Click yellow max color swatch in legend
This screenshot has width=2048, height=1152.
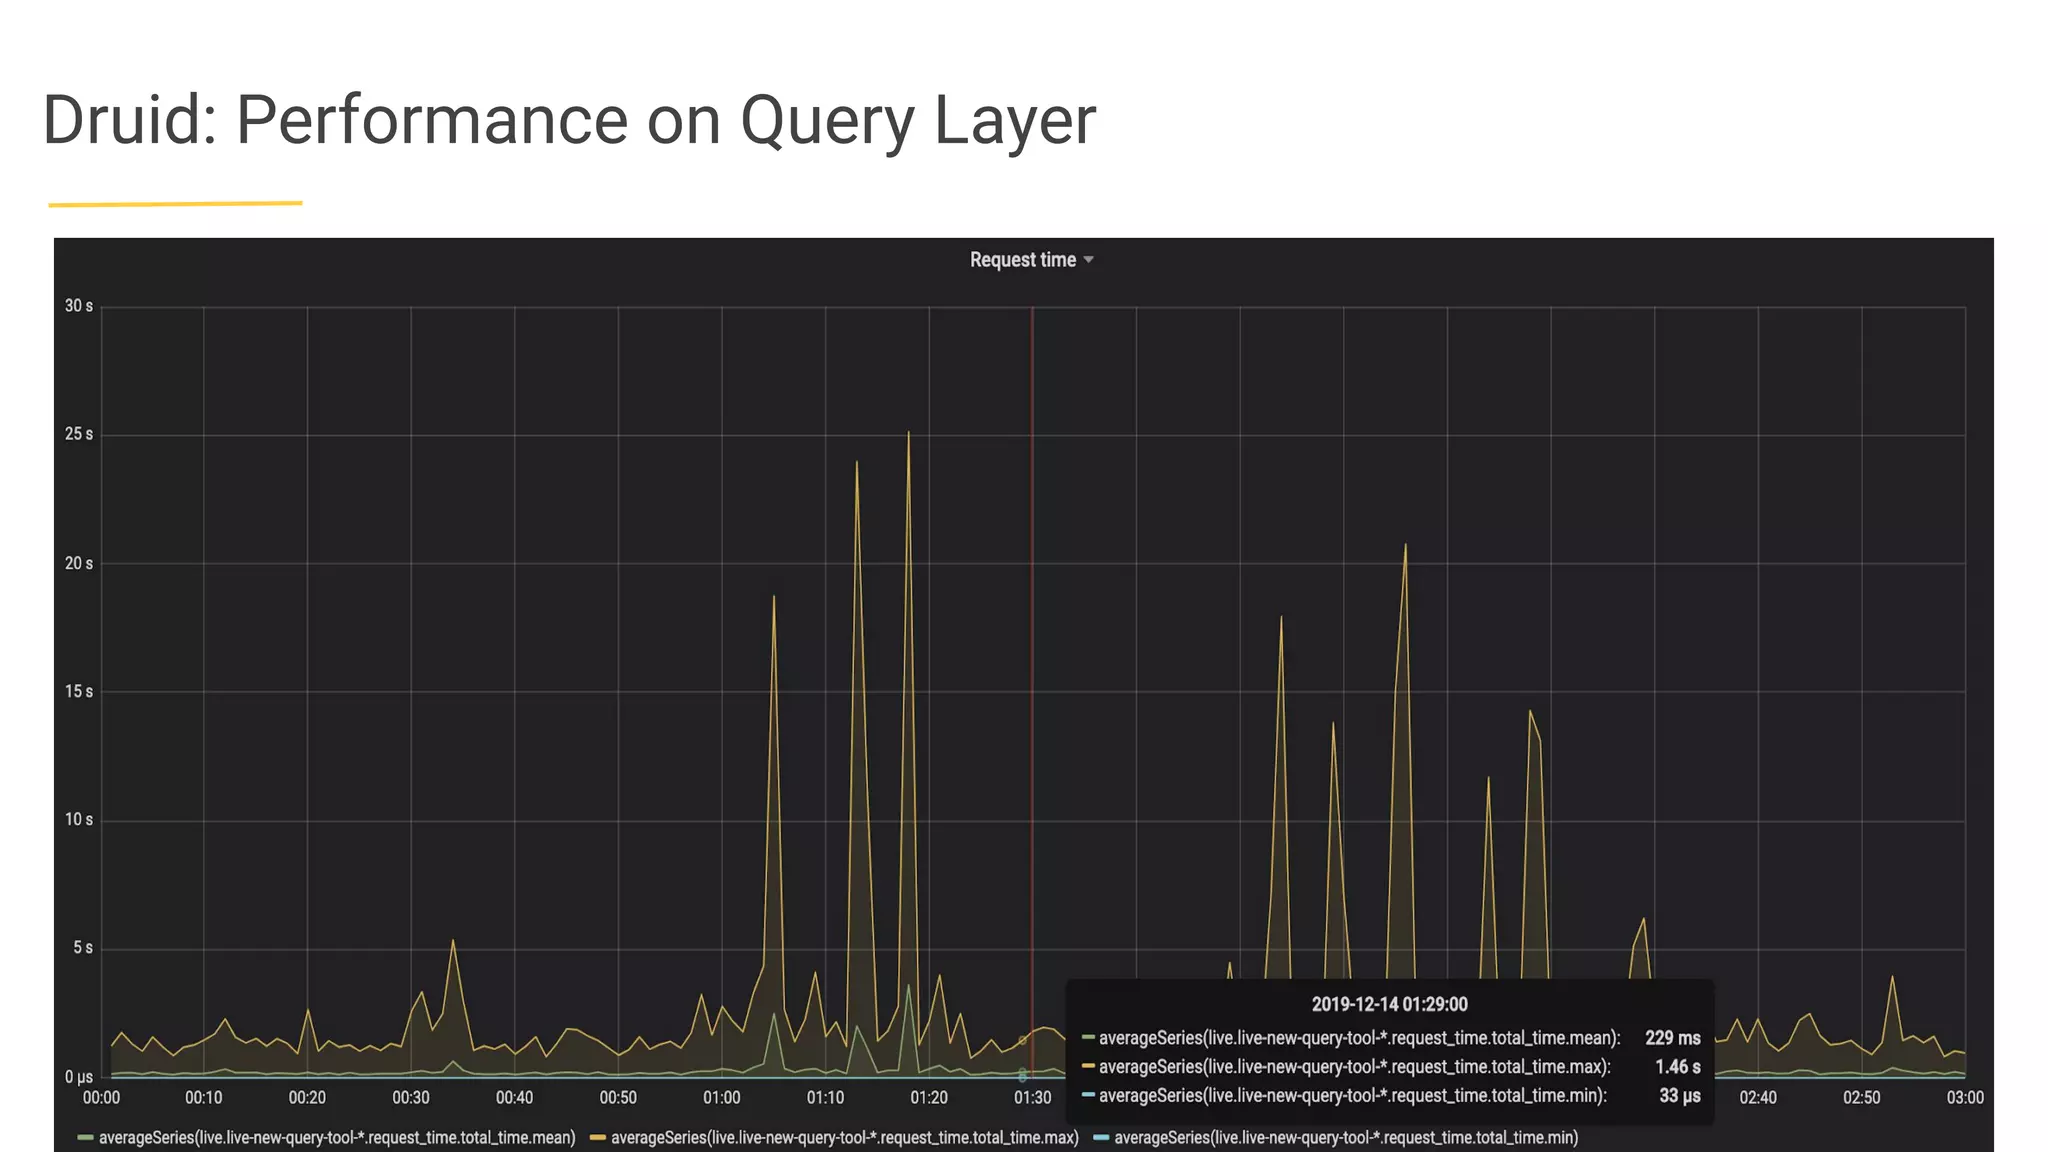(x=598, y=1138)
